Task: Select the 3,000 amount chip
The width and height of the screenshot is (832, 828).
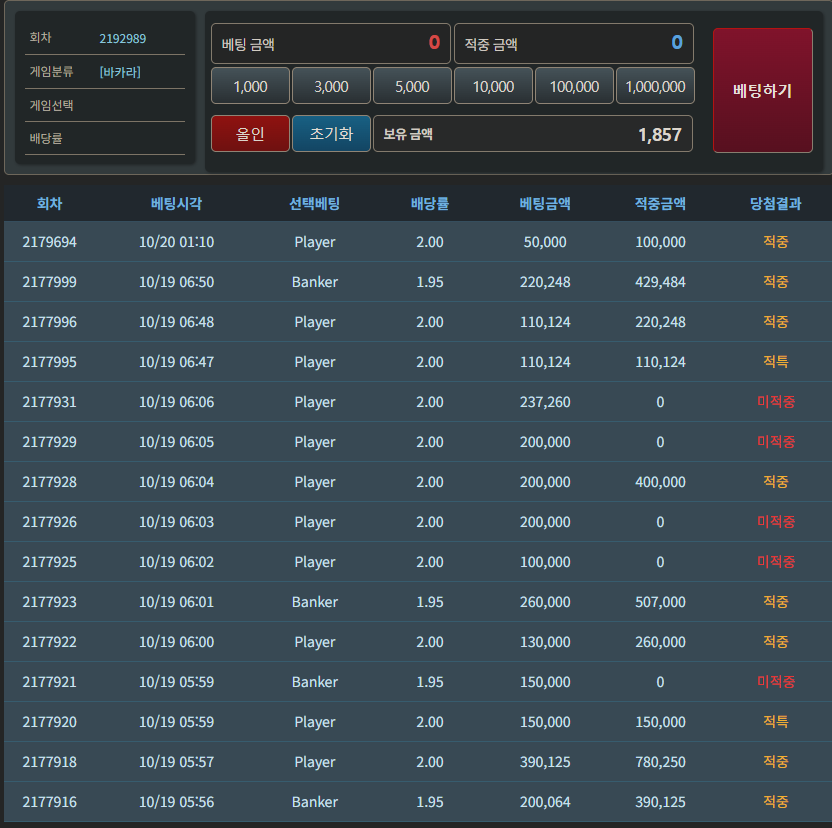Action: coord(331,86)
